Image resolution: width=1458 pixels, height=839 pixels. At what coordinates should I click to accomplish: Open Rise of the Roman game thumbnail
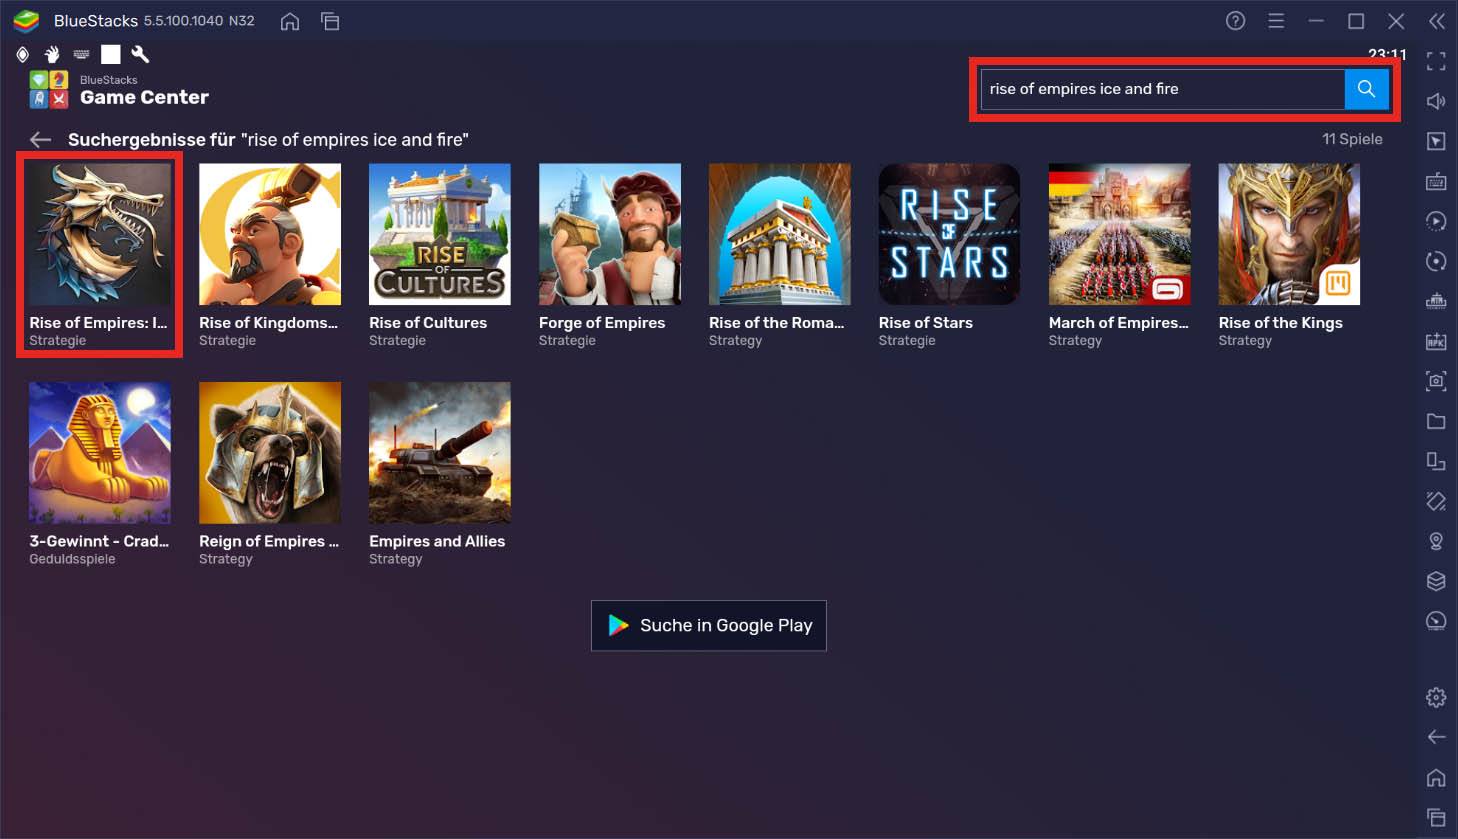point(780,234)
